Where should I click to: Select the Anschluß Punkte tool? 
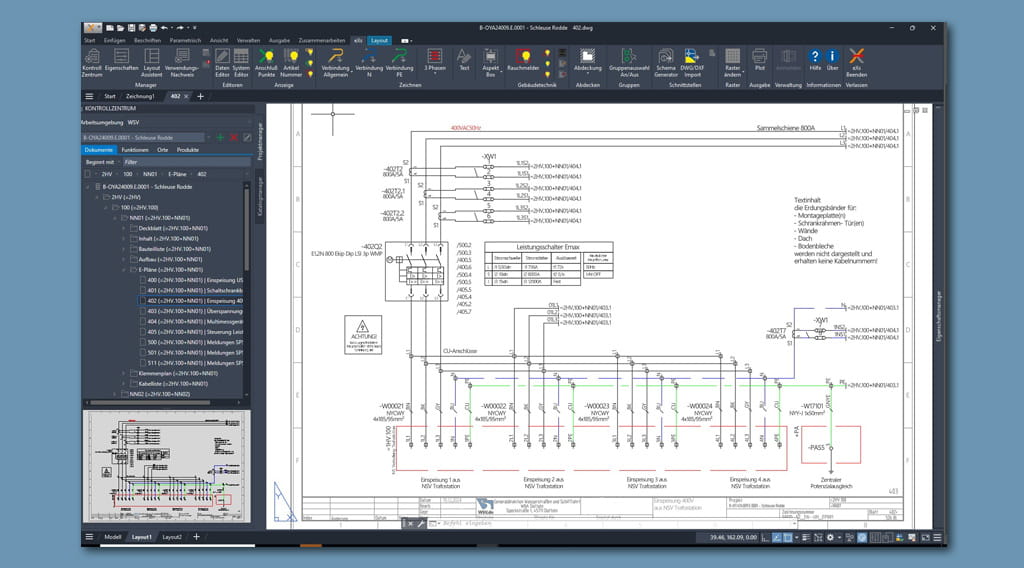click(x=267, y=57)
